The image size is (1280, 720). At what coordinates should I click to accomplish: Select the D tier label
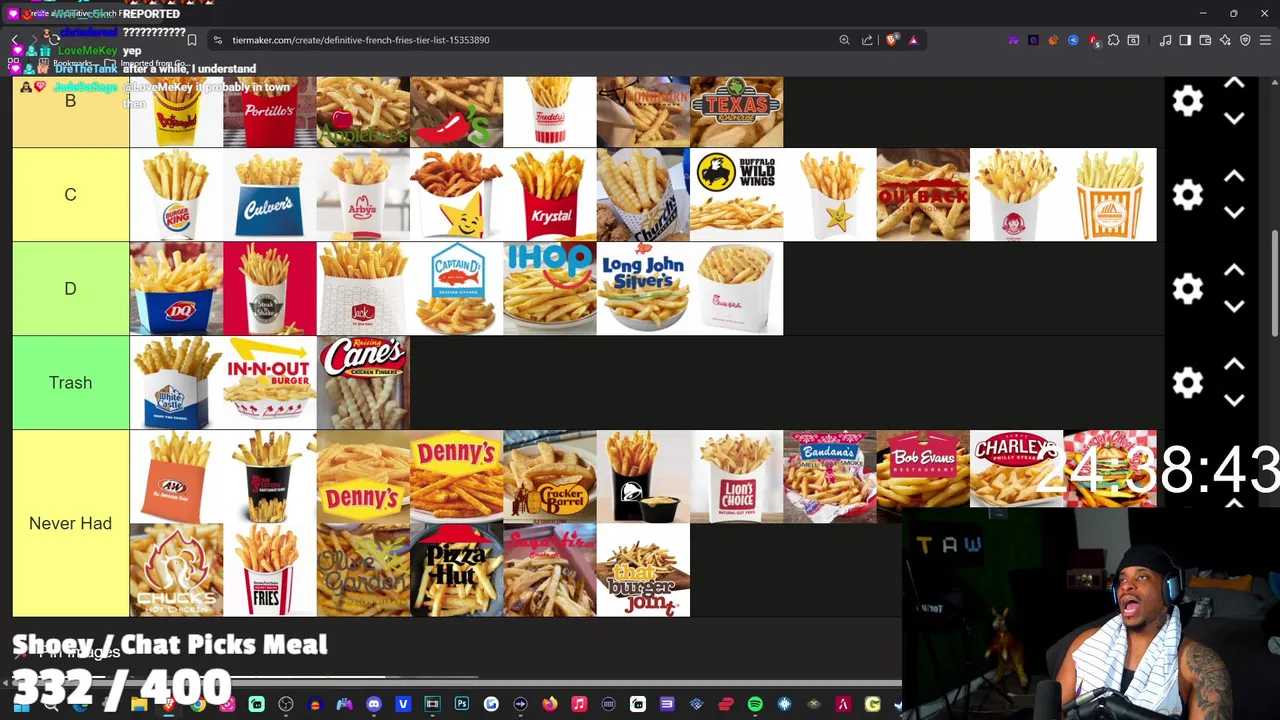tap(70, 289)
